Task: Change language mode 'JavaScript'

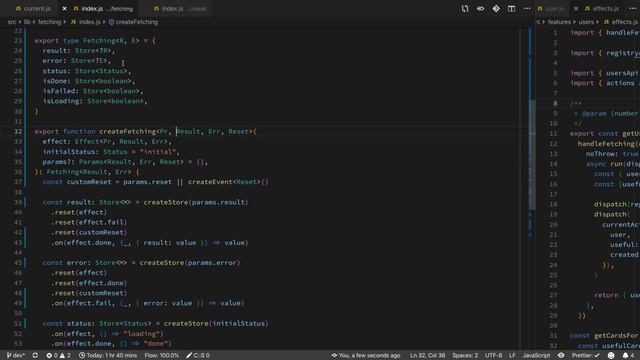Action: click(x=536, y=356)
